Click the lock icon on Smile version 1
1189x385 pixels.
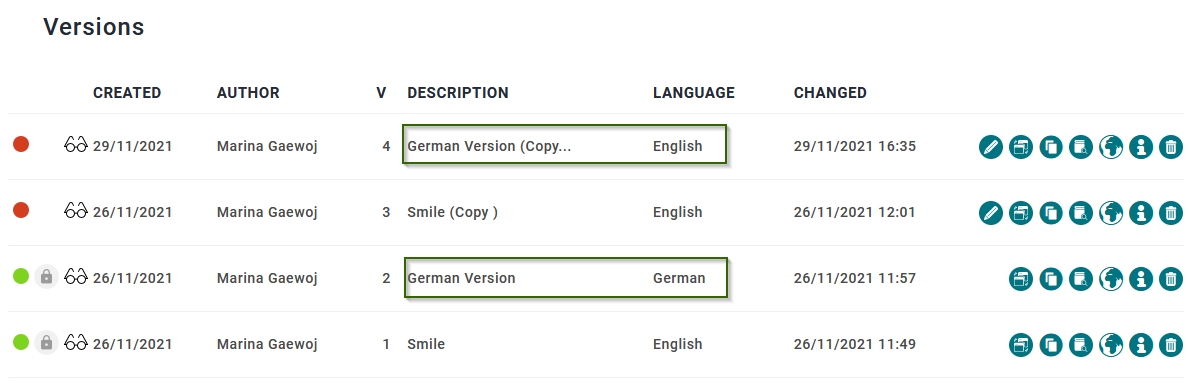[x=46, y=343]
